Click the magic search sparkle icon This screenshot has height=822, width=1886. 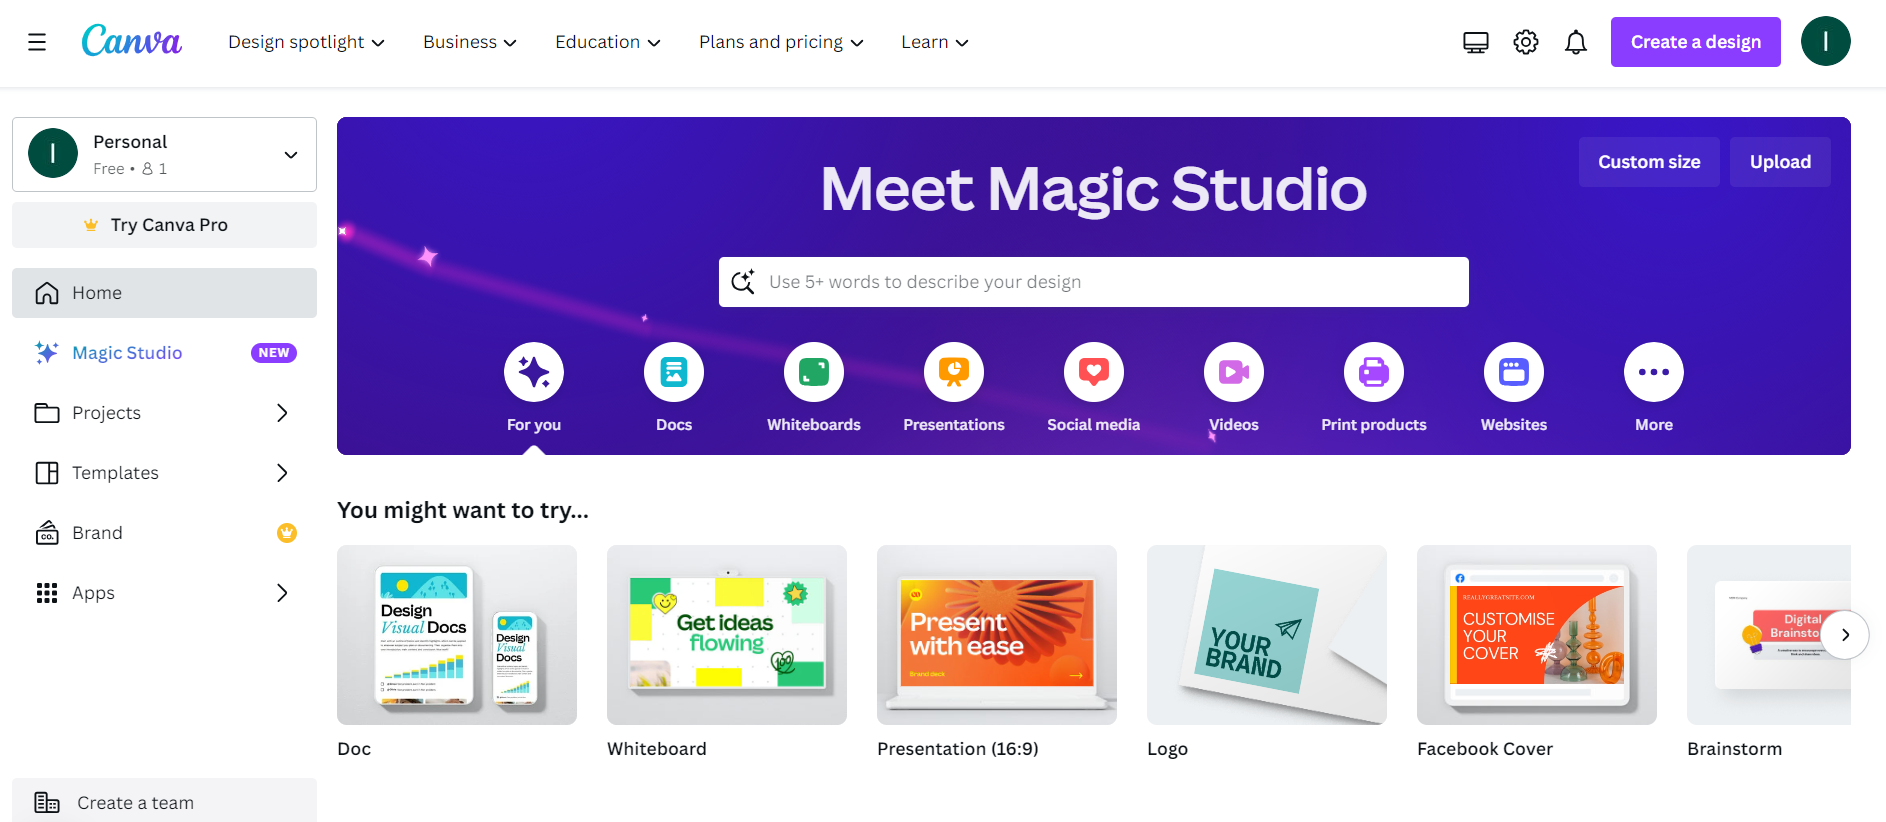[743, 282]
